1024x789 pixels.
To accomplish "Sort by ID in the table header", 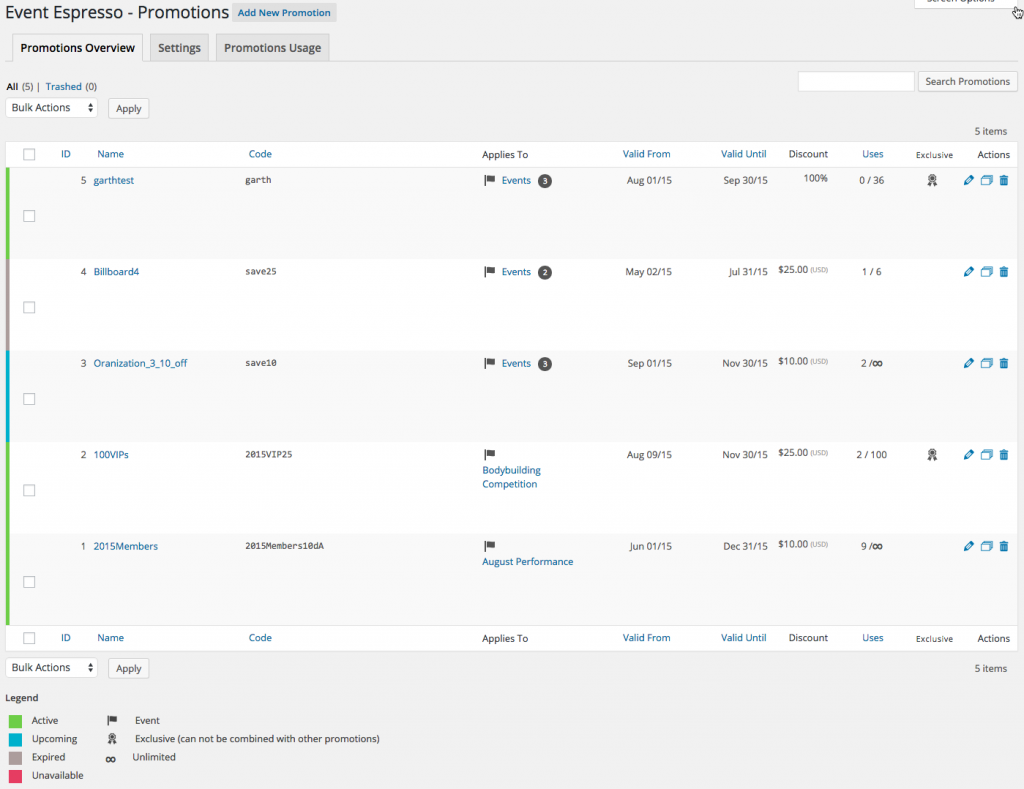I will click(66, 154).
